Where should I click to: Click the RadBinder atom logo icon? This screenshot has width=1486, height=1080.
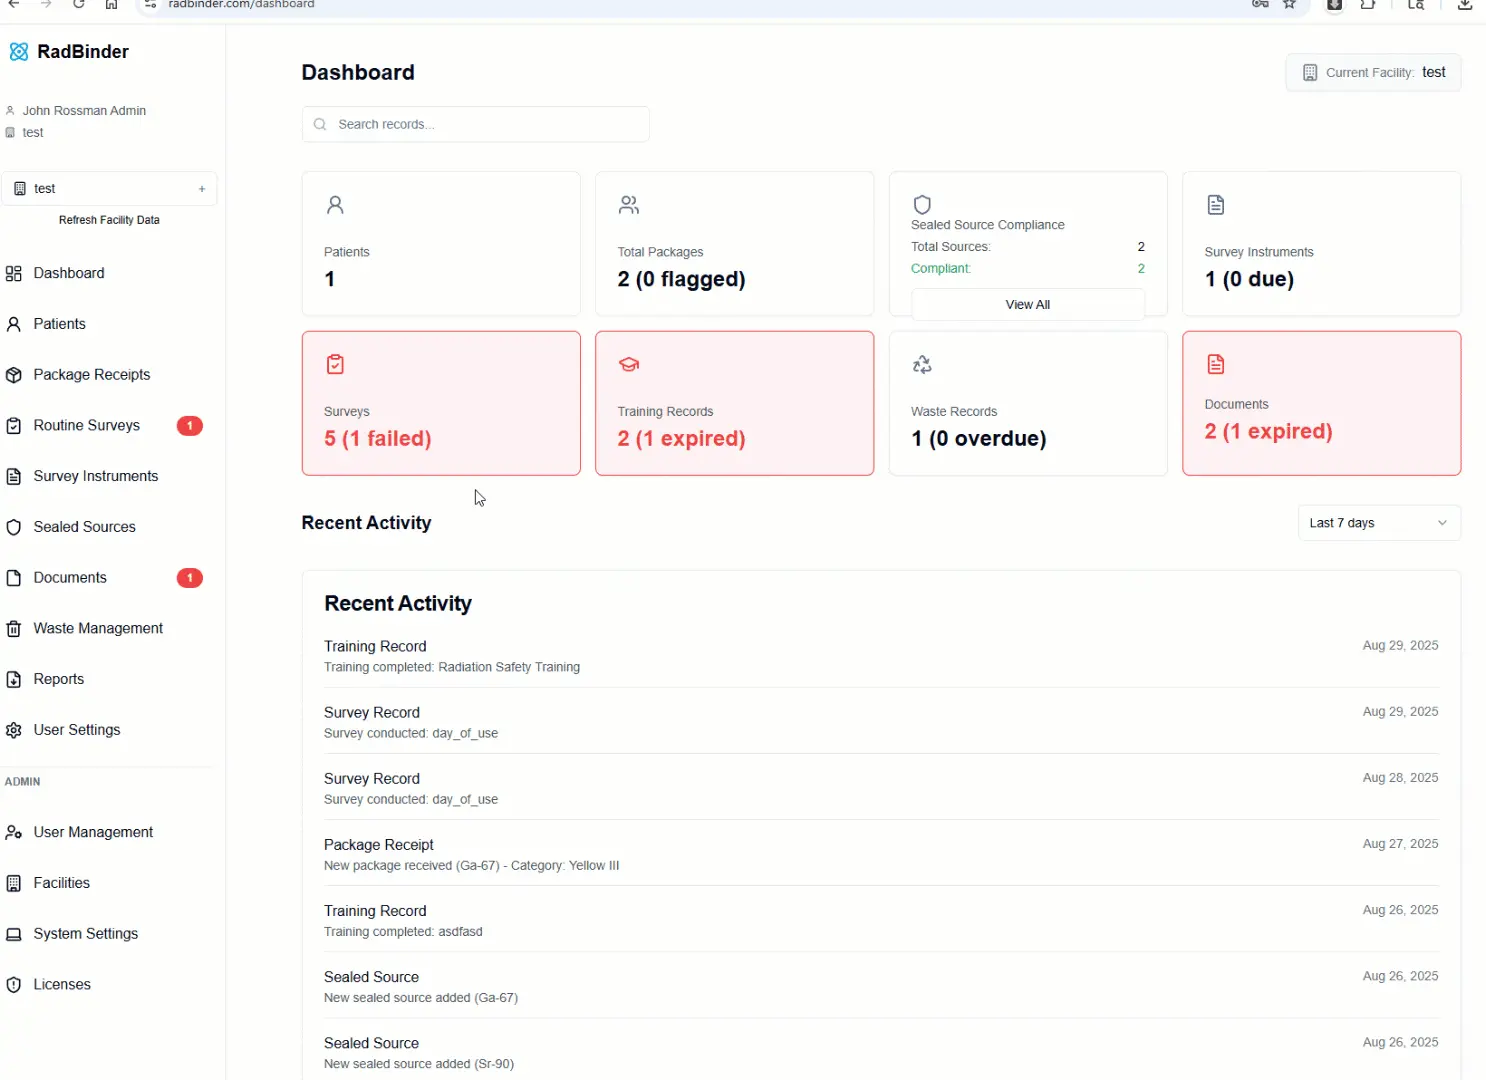click(18, 52)
